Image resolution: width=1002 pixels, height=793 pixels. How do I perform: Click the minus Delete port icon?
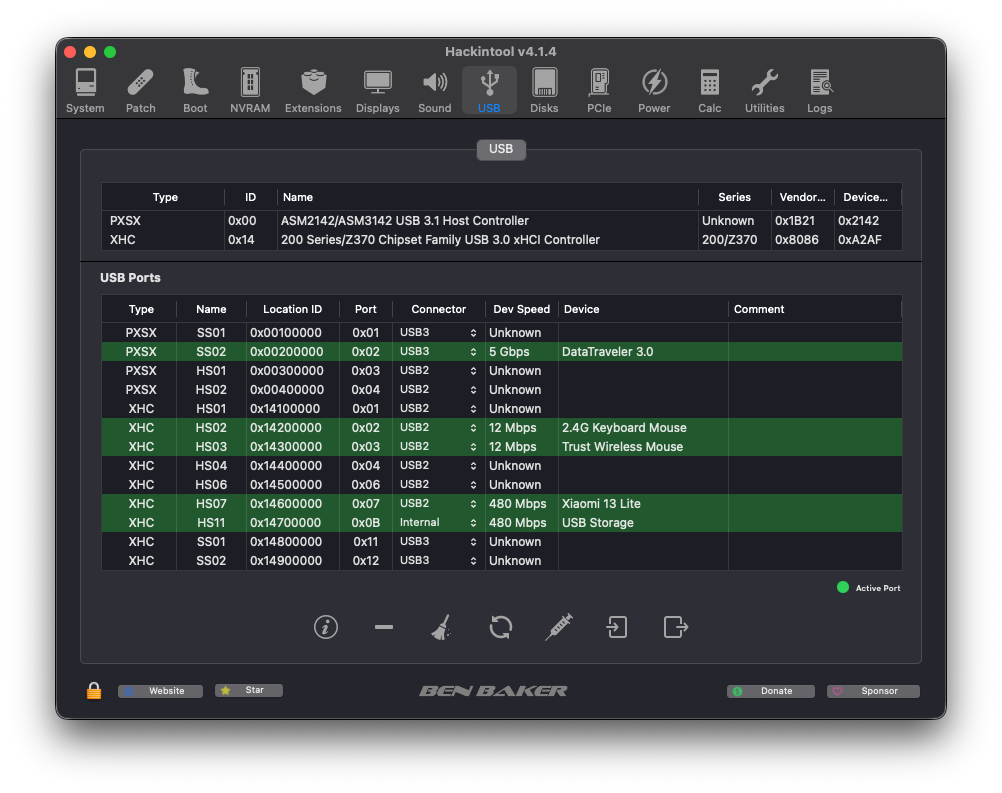(383, 627)
